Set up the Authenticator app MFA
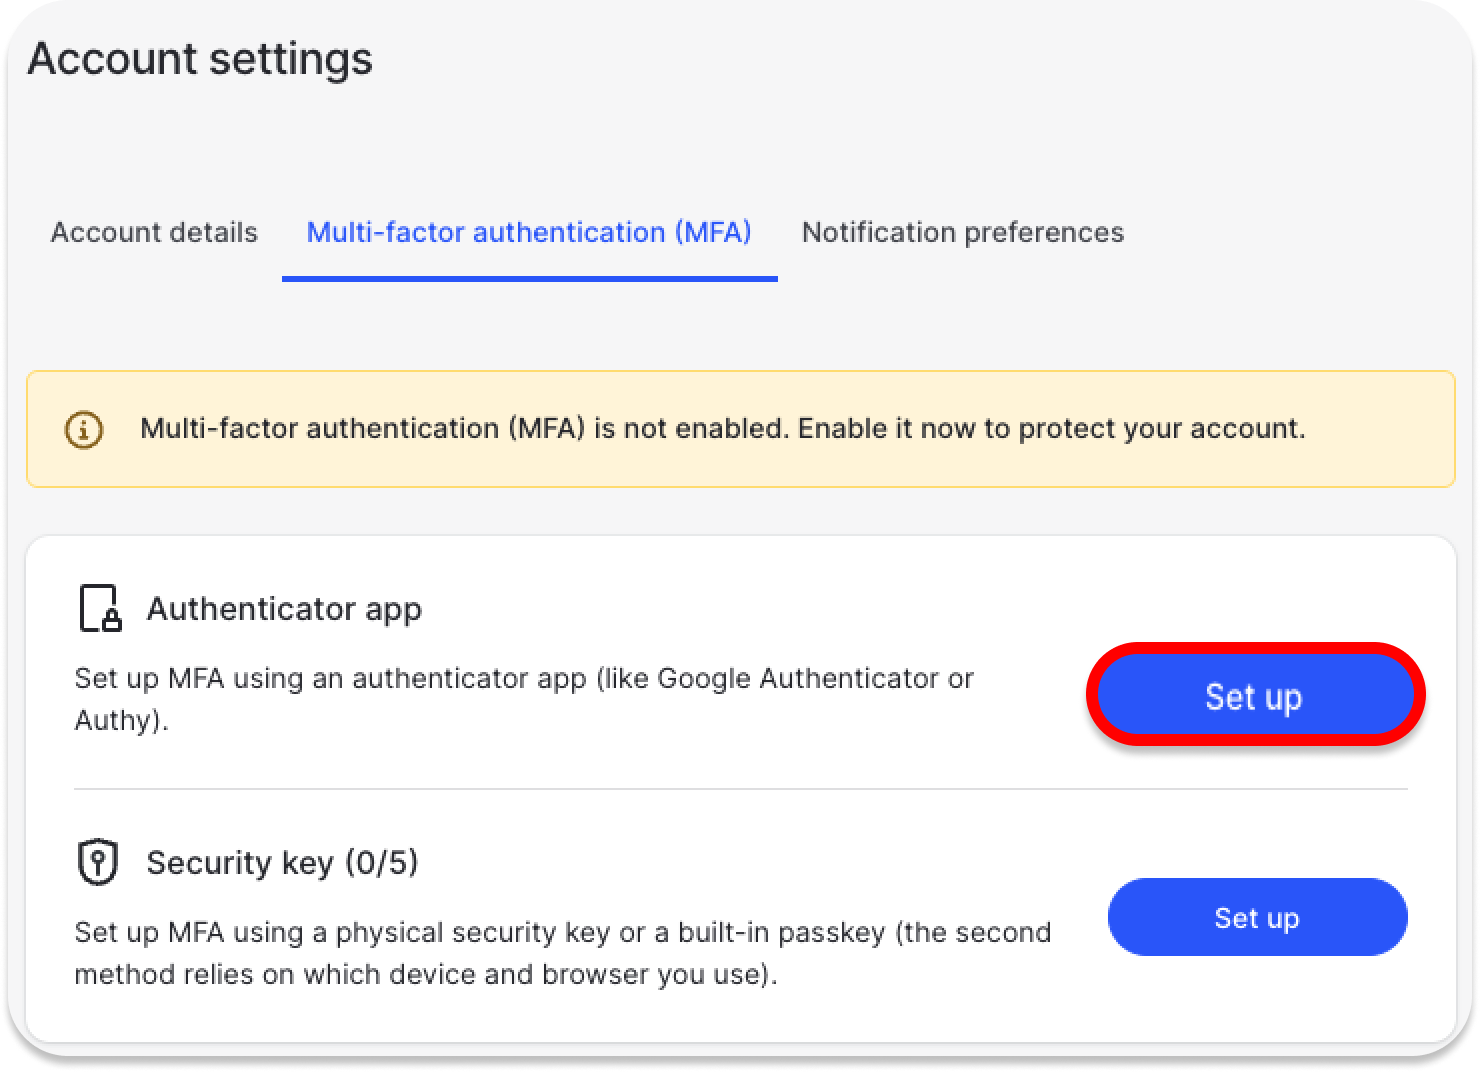 (x=1254, y=696)
